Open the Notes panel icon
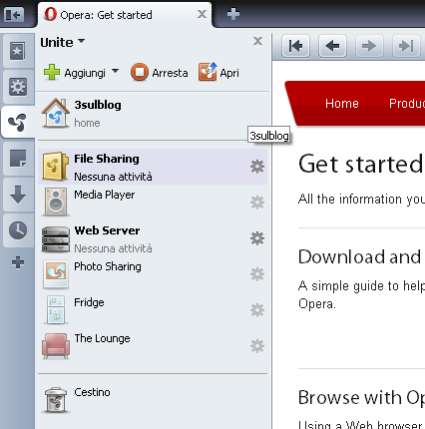Screen dimensions: 425x429 tap(17, 158)
